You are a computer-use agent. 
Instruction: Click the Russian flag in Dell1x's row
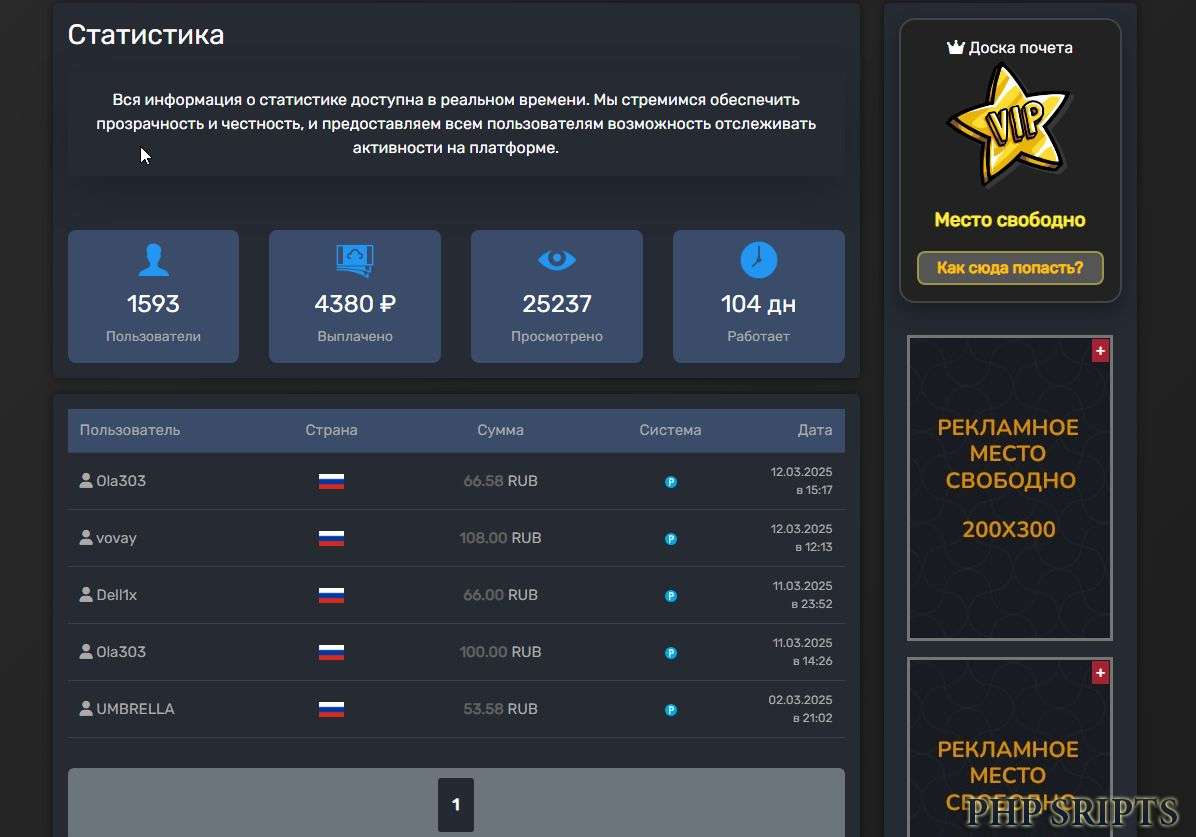click(330, 595)
